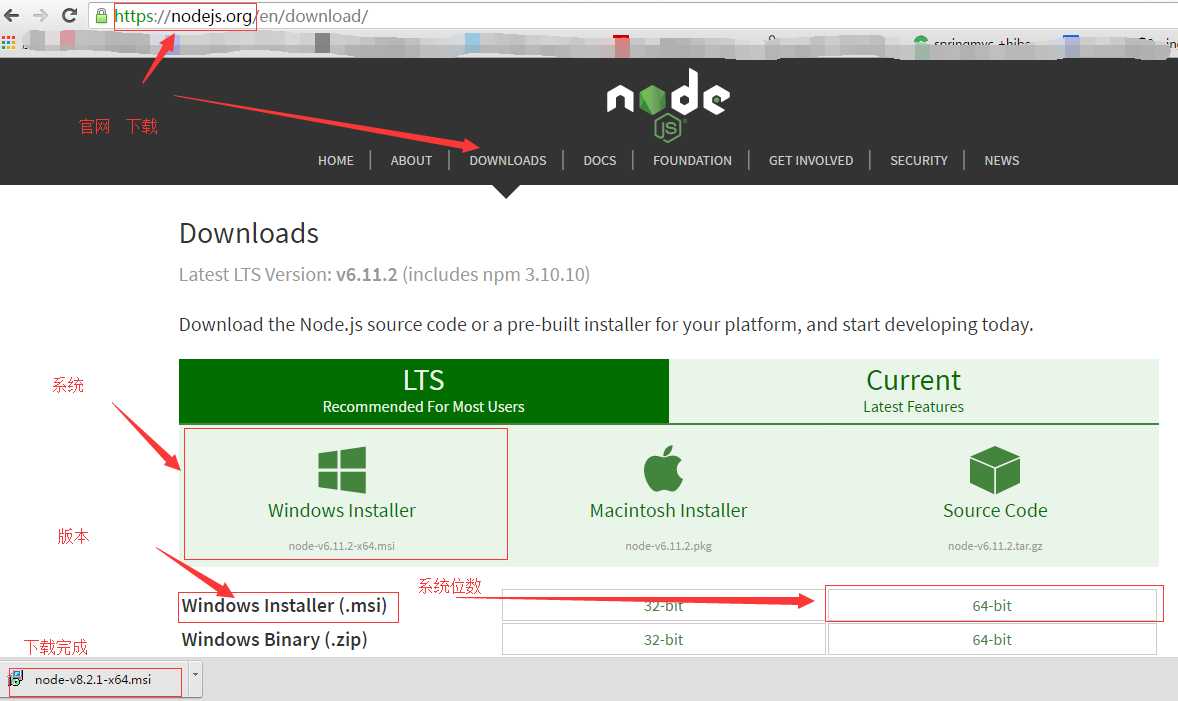The image size is (1178, 701).
Task: Open the DOWNLOADS navigation item
Action: (508, 161)
